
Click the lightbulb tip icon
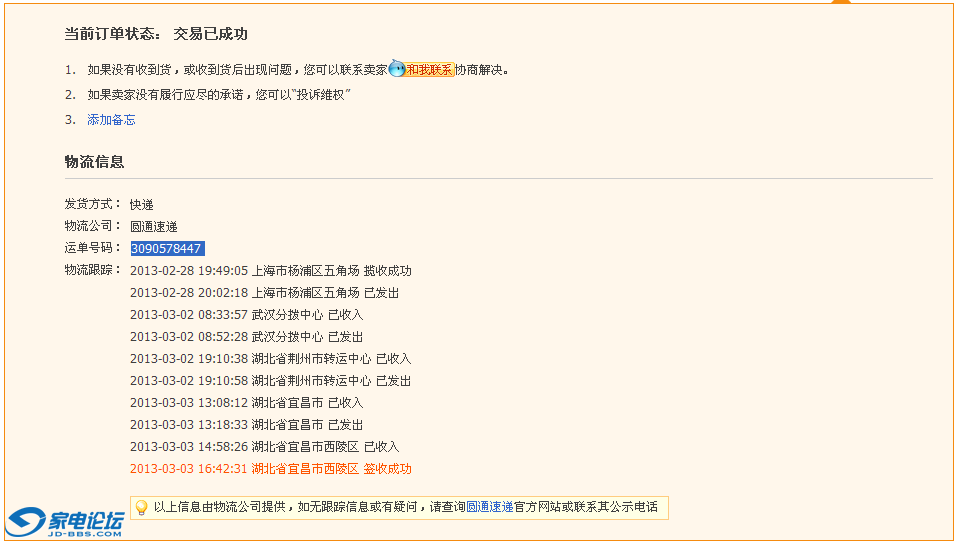coord(141,508)
